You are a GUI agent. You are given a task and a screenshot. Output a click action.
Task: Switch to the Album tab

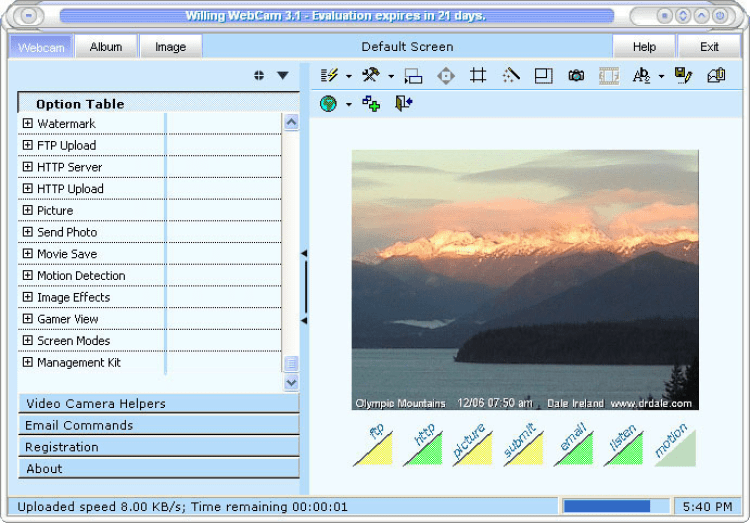pos(106,47)
